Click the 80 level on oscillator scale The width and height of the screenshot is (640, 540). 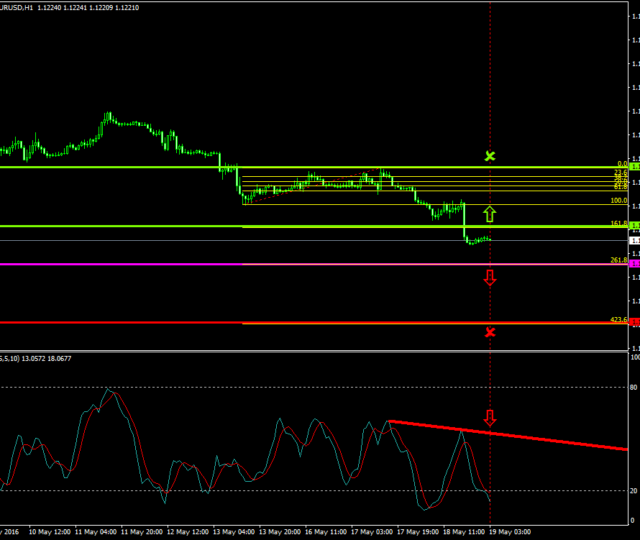[x=633, y=387]
